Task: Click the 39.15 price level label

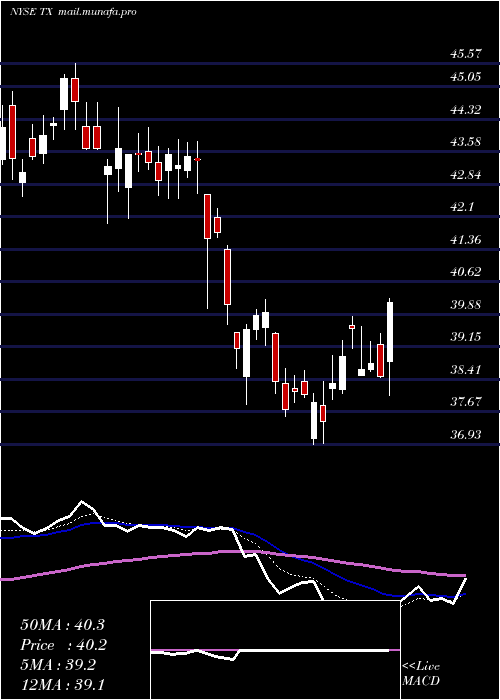Action: point(466,337)
